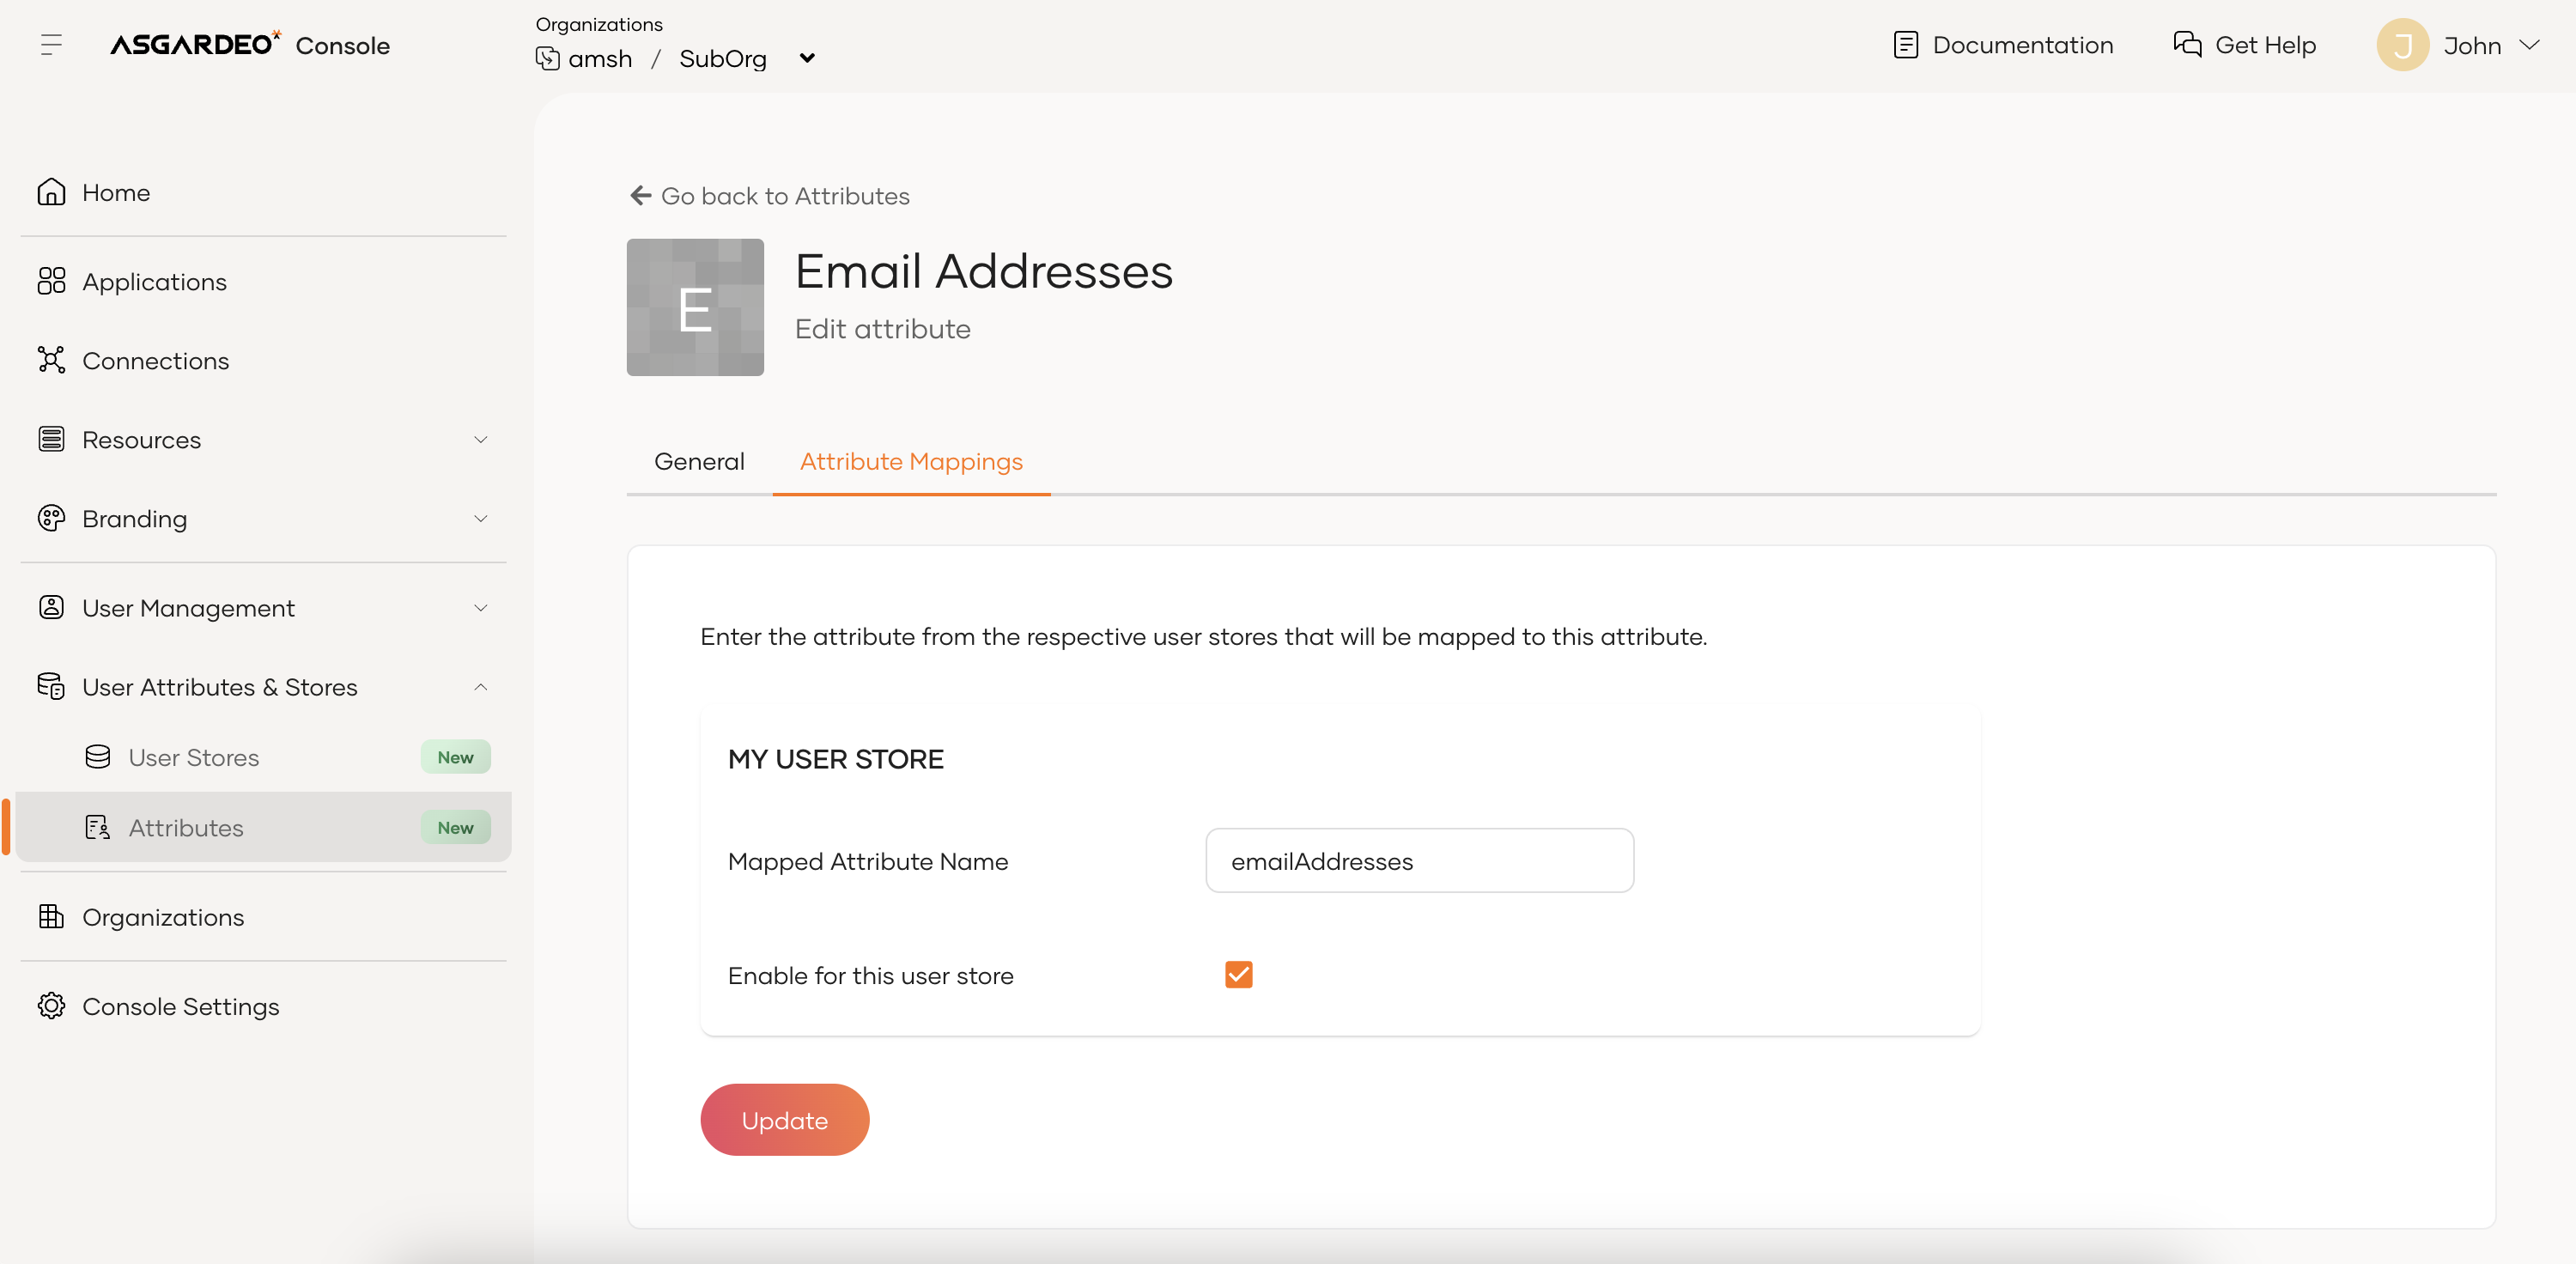Click the Get Help chat icon
Viewport: 2576px width, 1264px height.
point(2187,45)
